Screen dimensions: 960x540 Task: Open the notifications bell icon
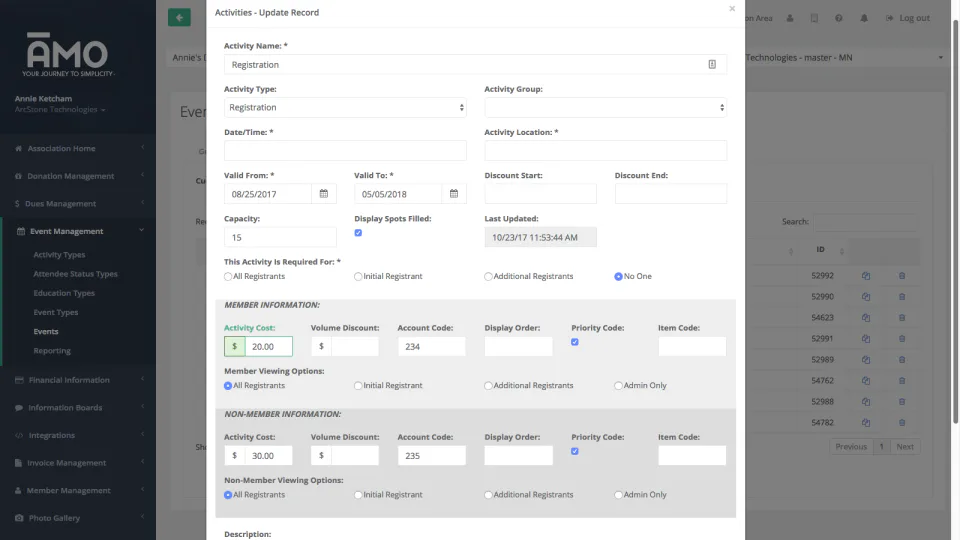point(864,18)
